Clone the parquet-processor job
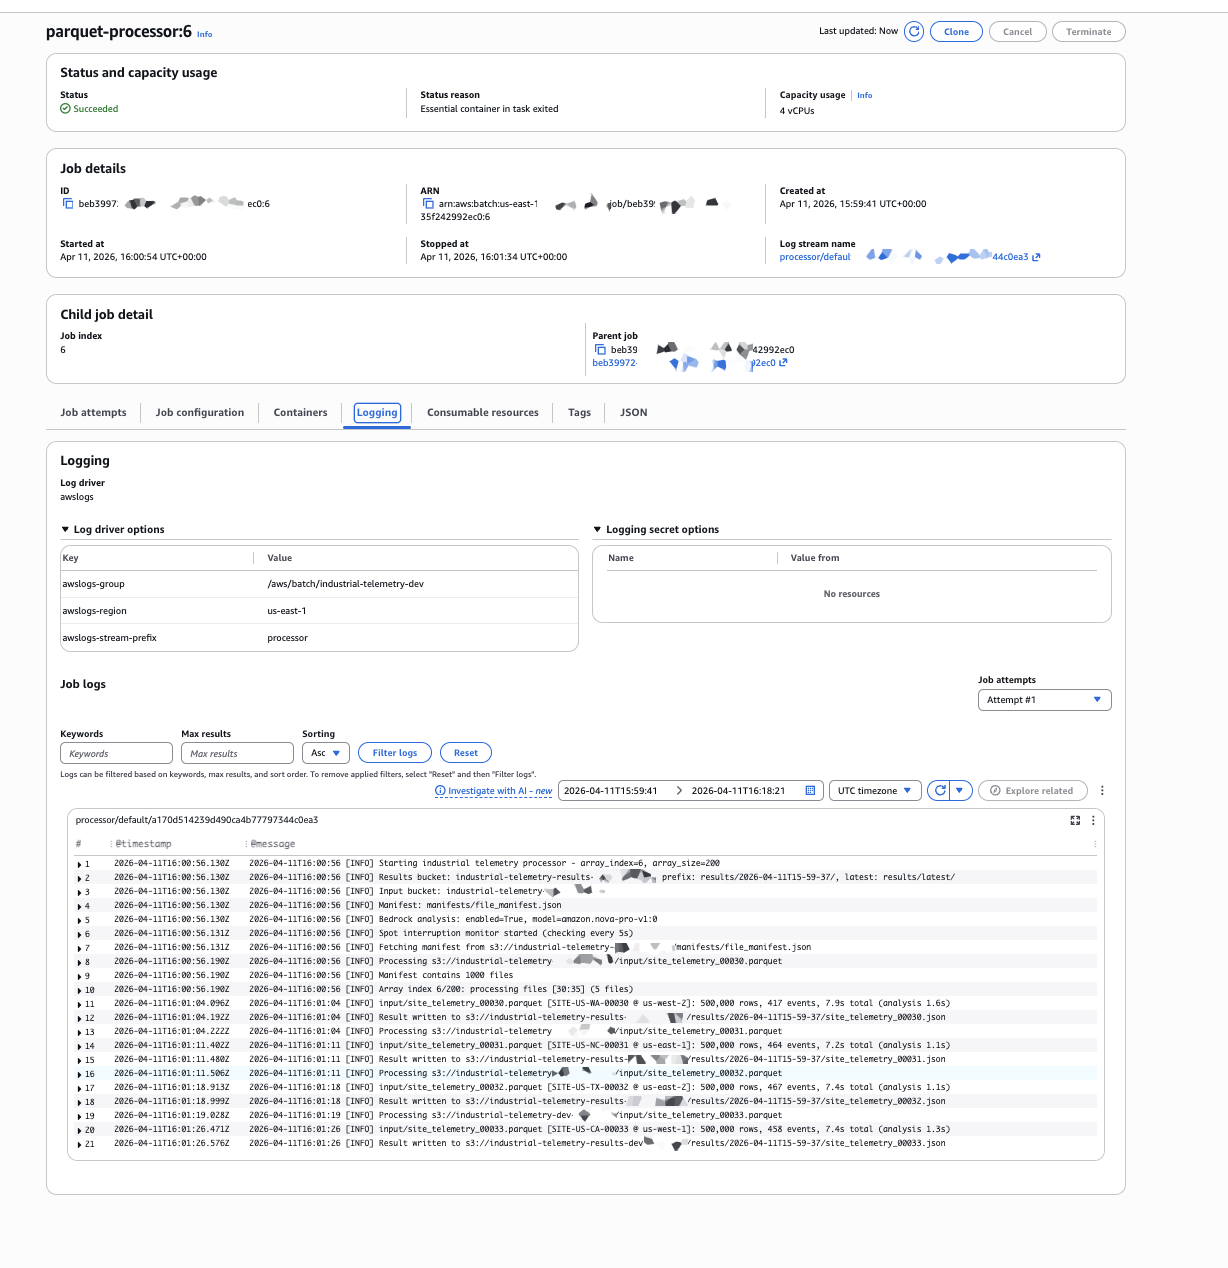This screenshot has width=1228, height=1268. coord(956,31)
